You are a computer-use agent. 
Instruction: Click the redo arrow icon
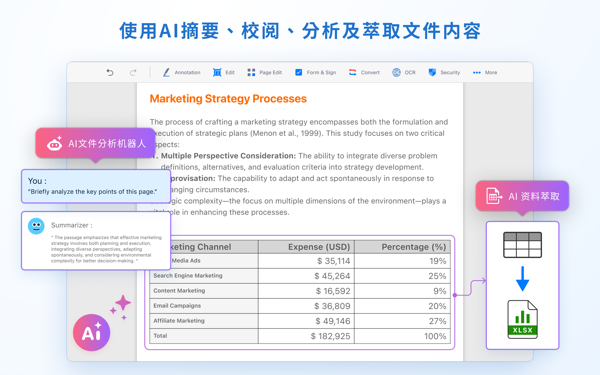(133, 72)
